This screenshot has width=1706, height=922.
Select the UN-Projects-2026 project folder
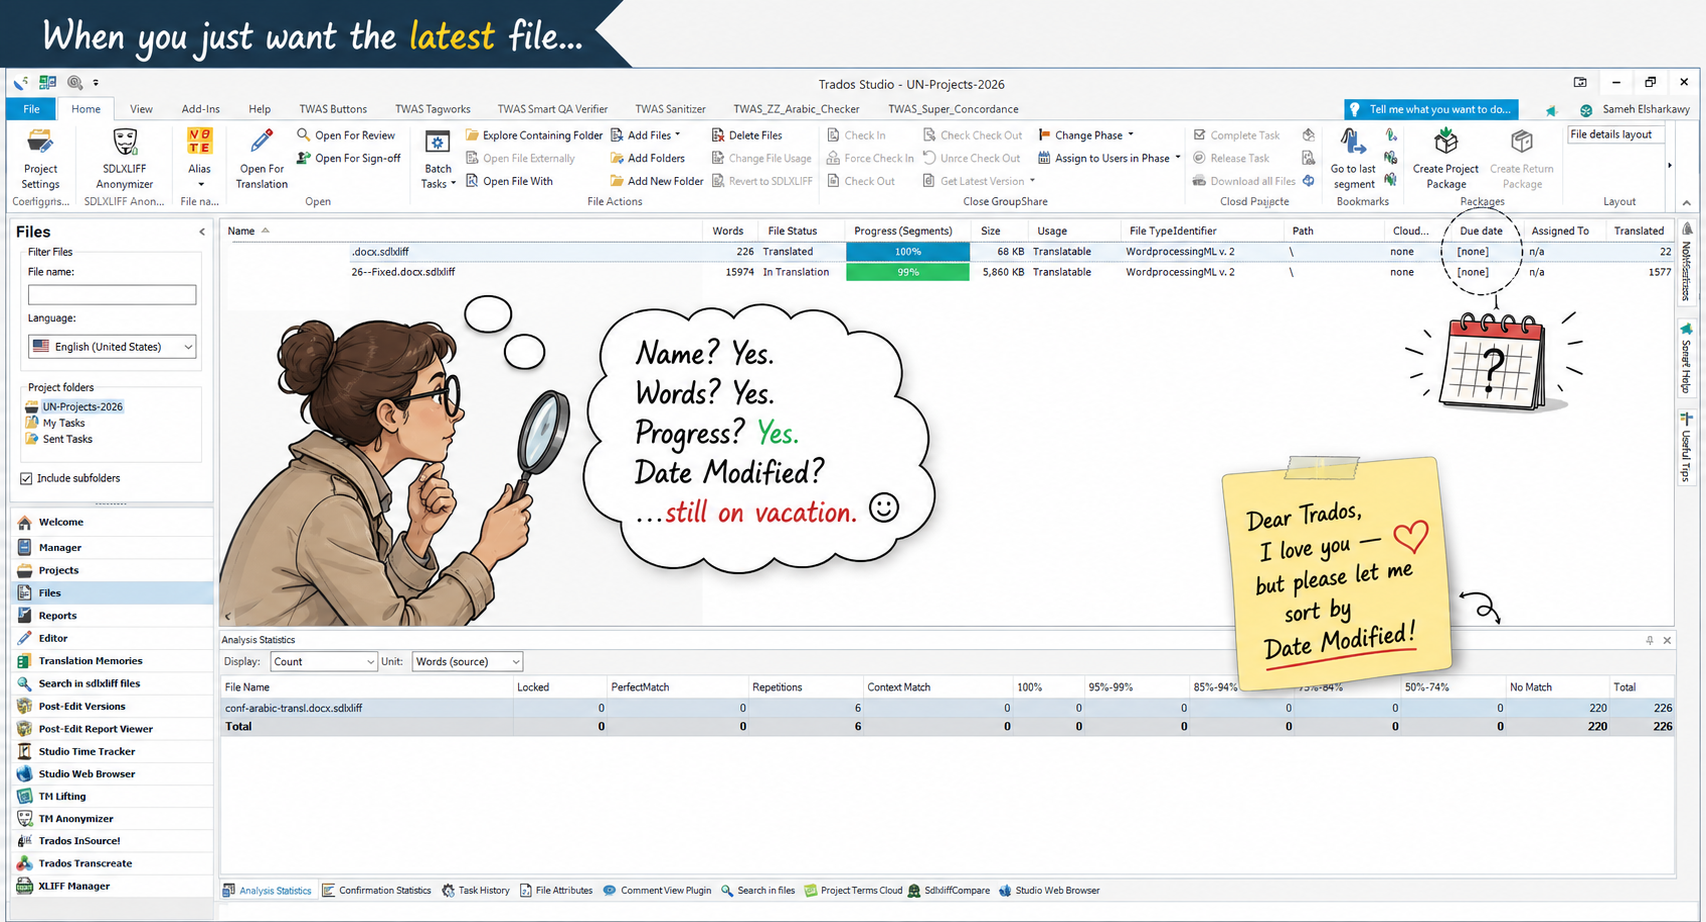point(82,407)
